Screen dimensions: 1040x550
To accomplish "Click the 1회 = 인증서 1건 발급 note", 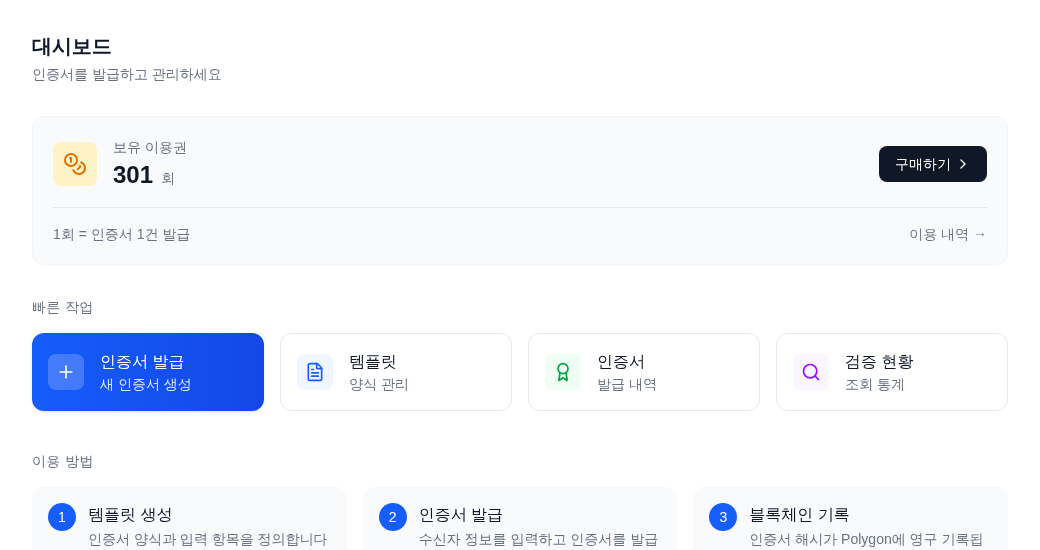I will (121, 234).
